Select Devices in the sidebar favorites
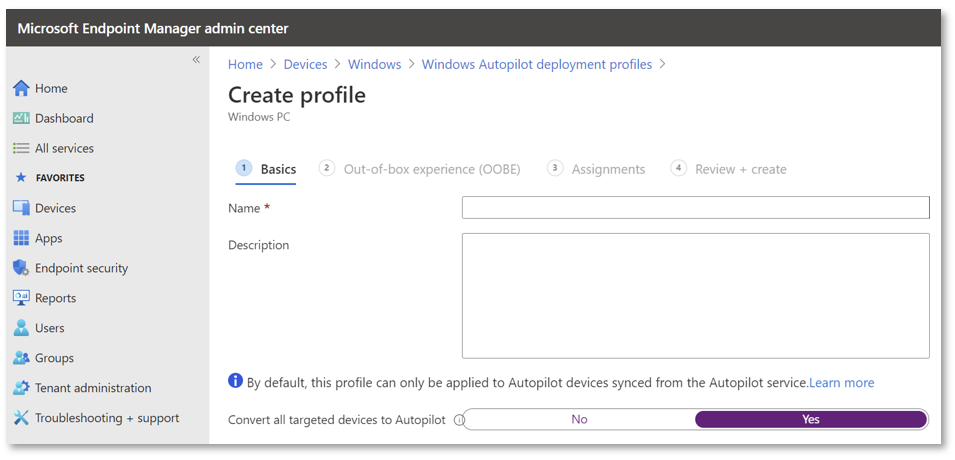The width and height of the screenshot is (955, 460). coord(55,208)
